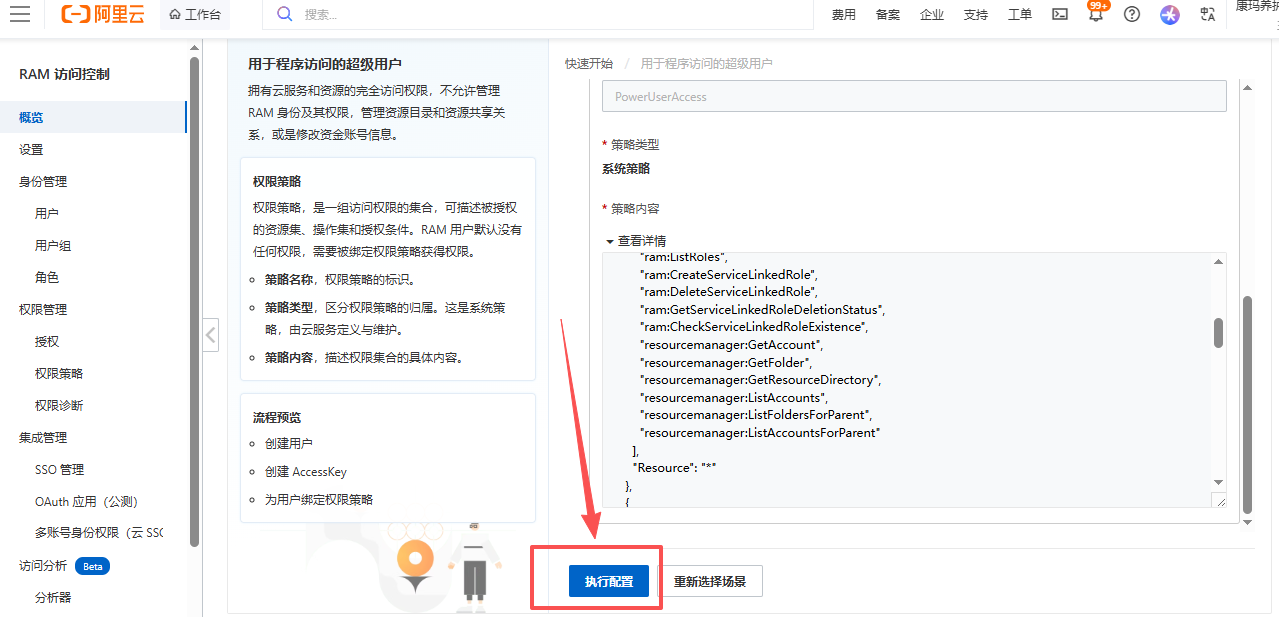Click the 快速开始 breadcrumb link
This screenshot has height=617, width=1279.
point(588,63)
